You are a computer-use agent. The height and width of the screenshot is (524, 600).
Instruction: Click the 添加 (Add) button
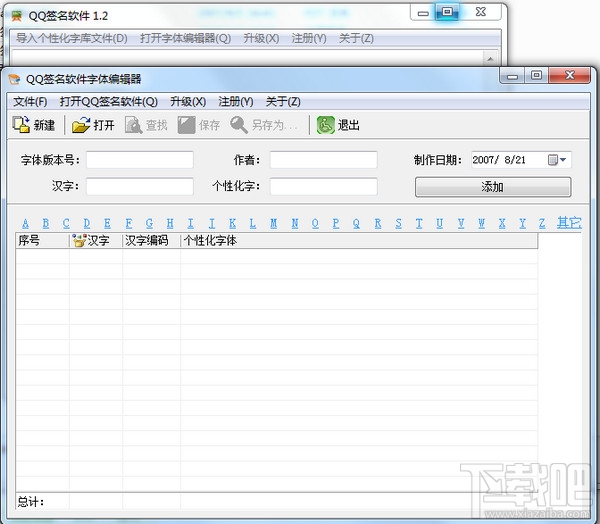(493, 187)
